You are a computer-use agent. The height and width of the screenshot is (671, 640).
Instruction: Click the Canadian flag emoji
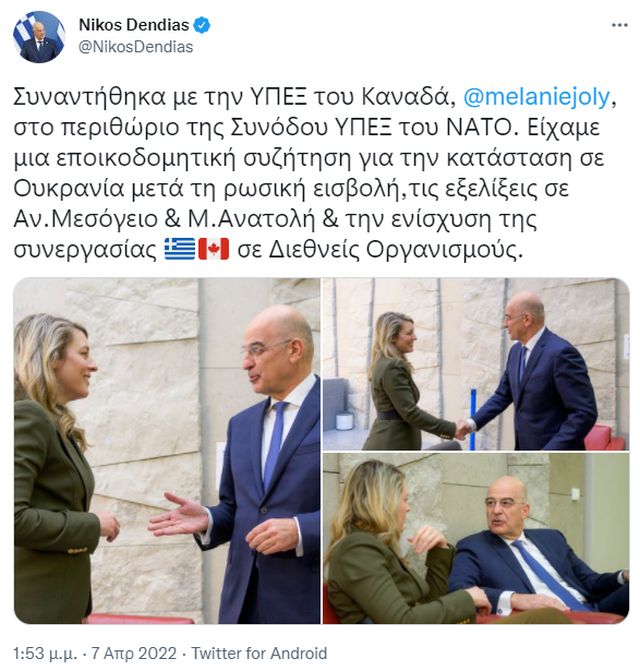(213, 249)
